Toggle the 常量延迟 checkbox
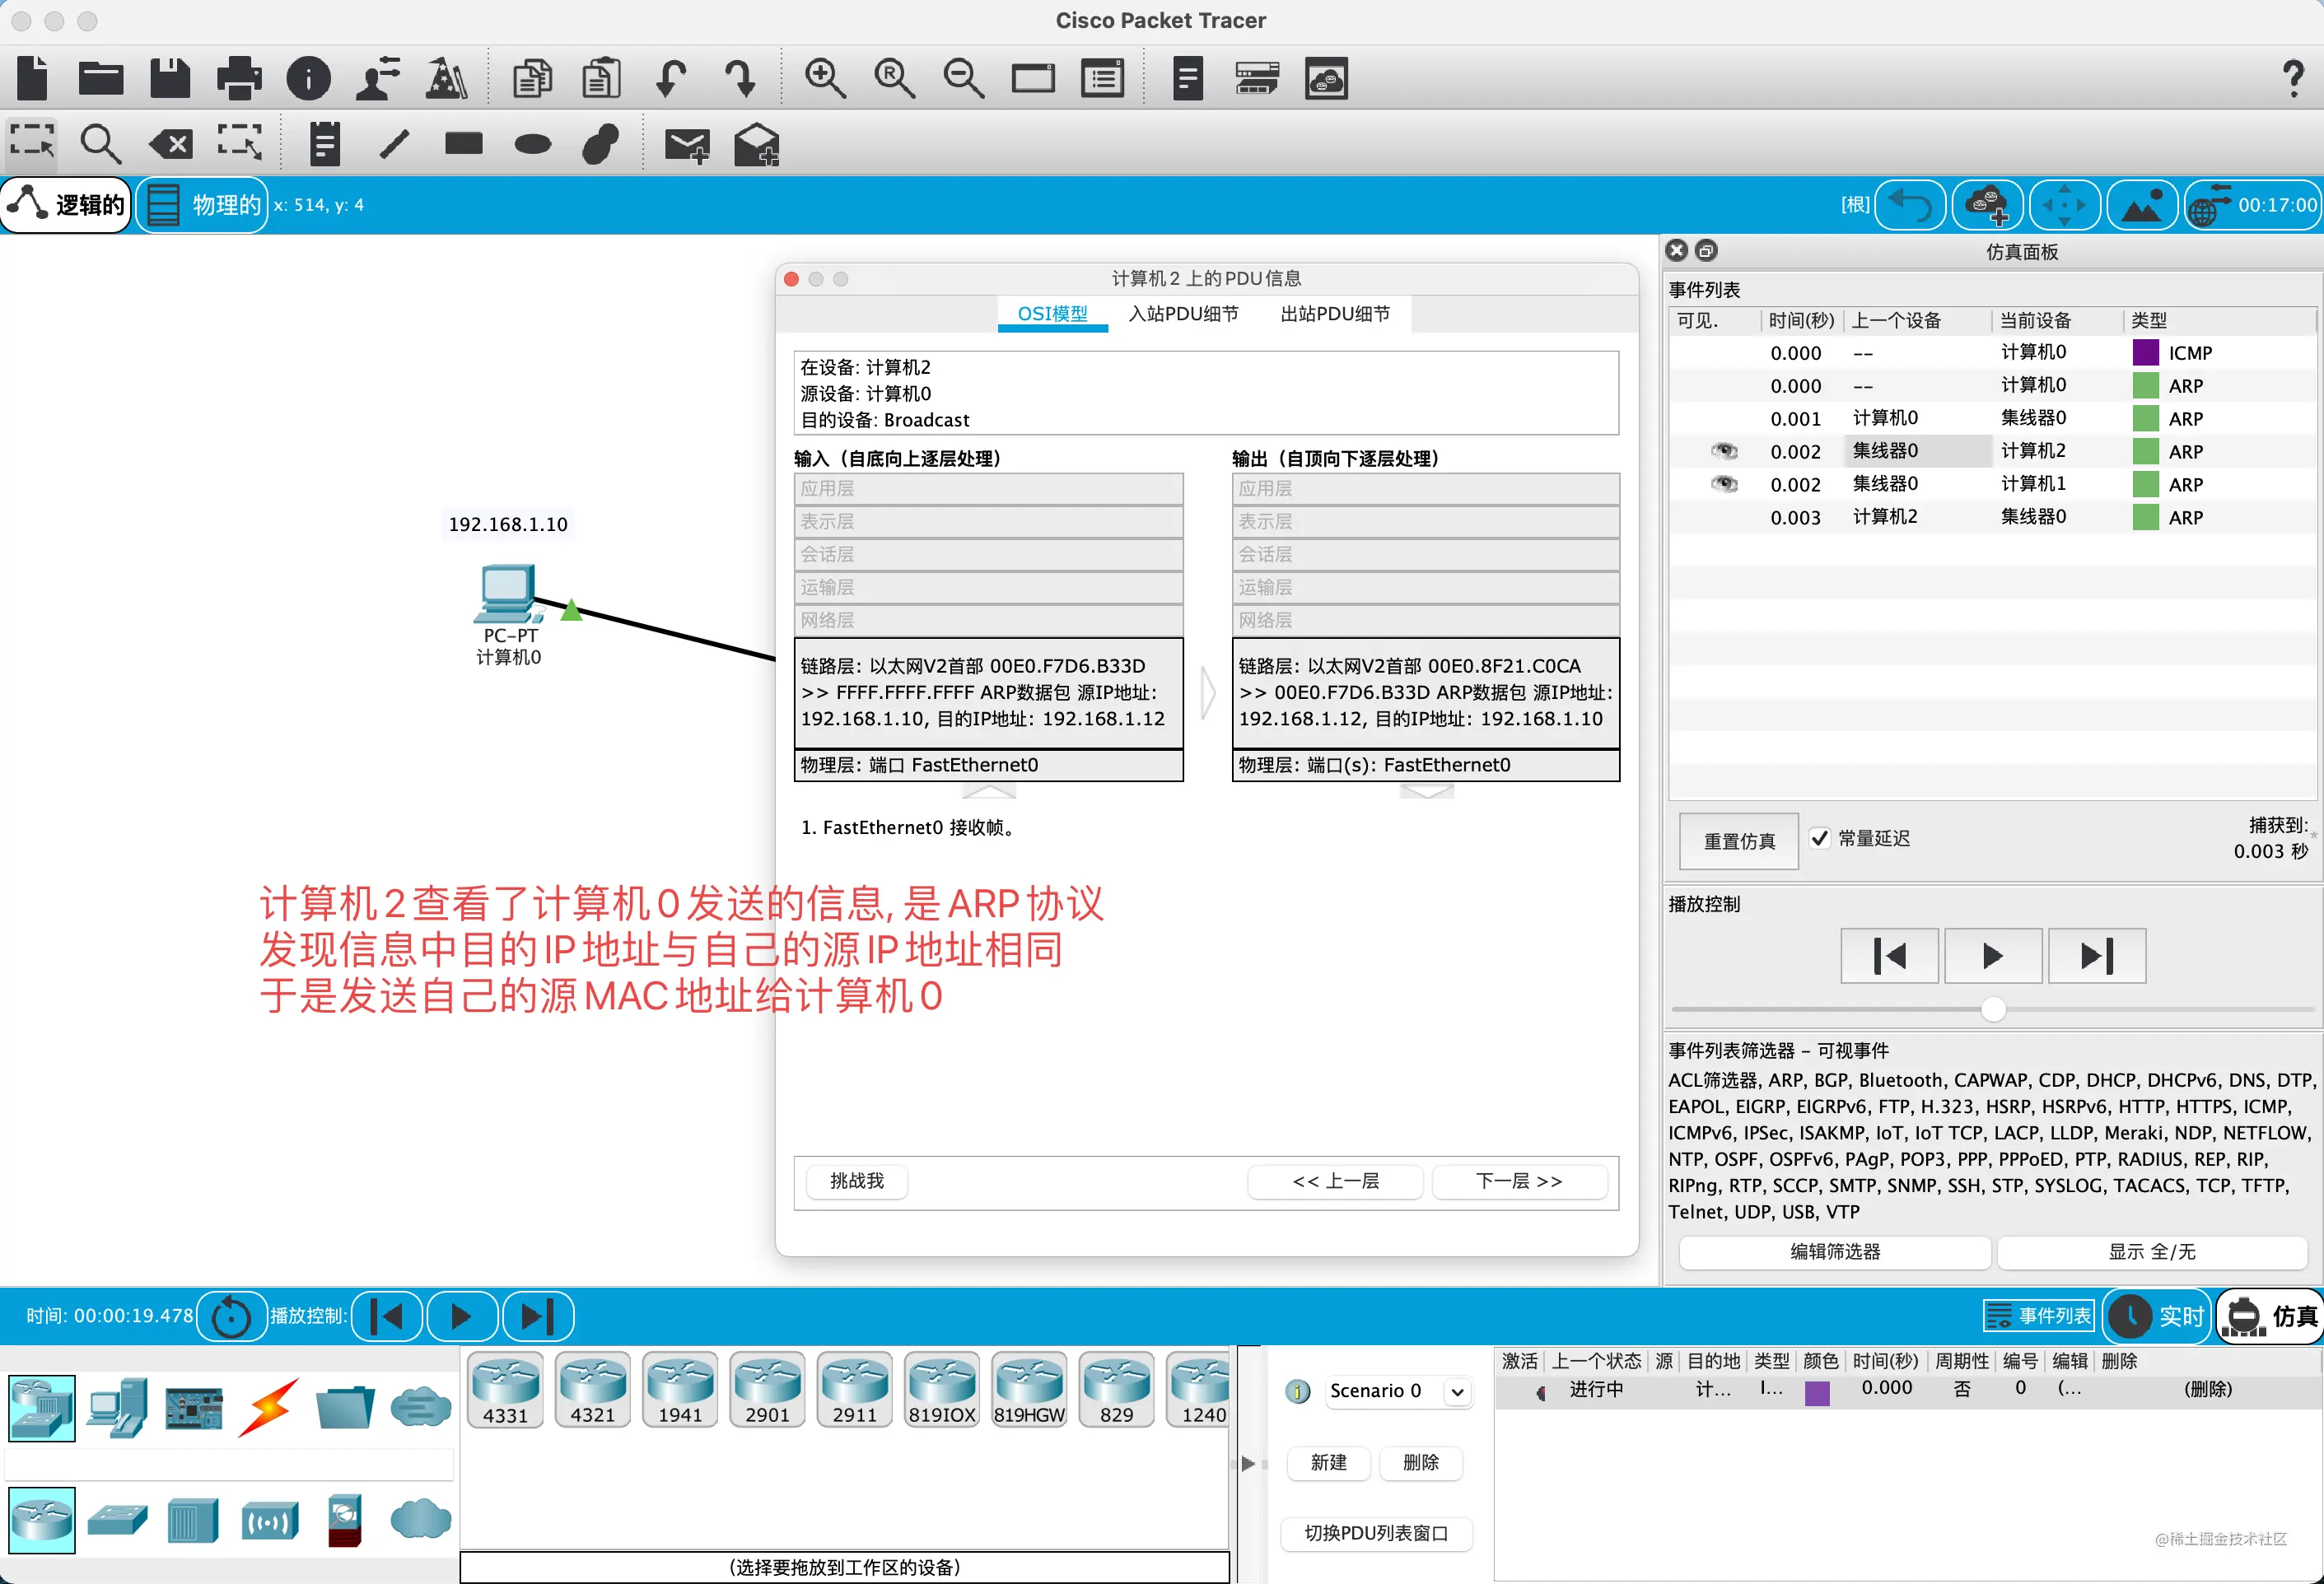This screenshot has width=2324, height=1584. point(1819,838)
